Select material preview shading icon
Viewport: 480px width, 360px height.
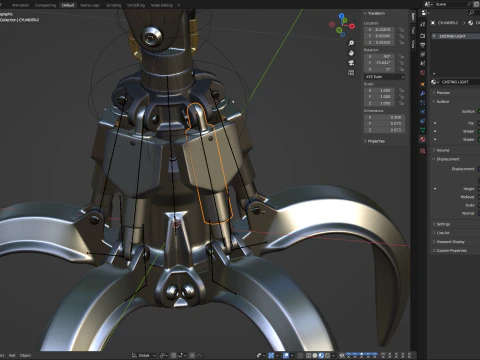pos(321,355)
